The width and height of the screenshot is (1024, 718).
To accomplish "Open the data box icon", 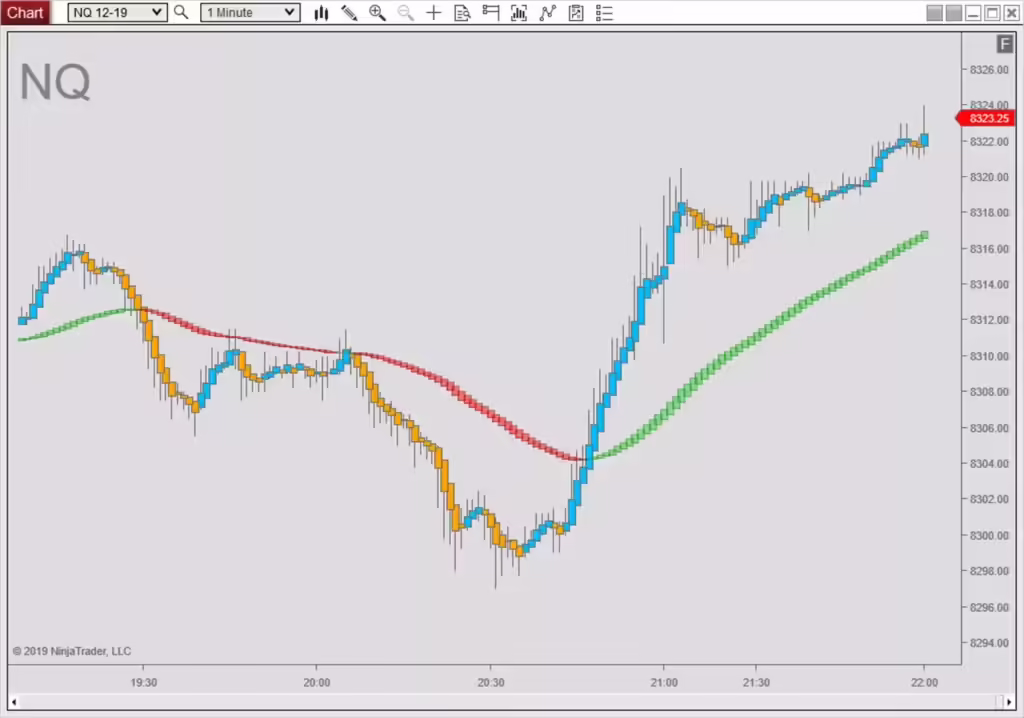I will 462,13.
